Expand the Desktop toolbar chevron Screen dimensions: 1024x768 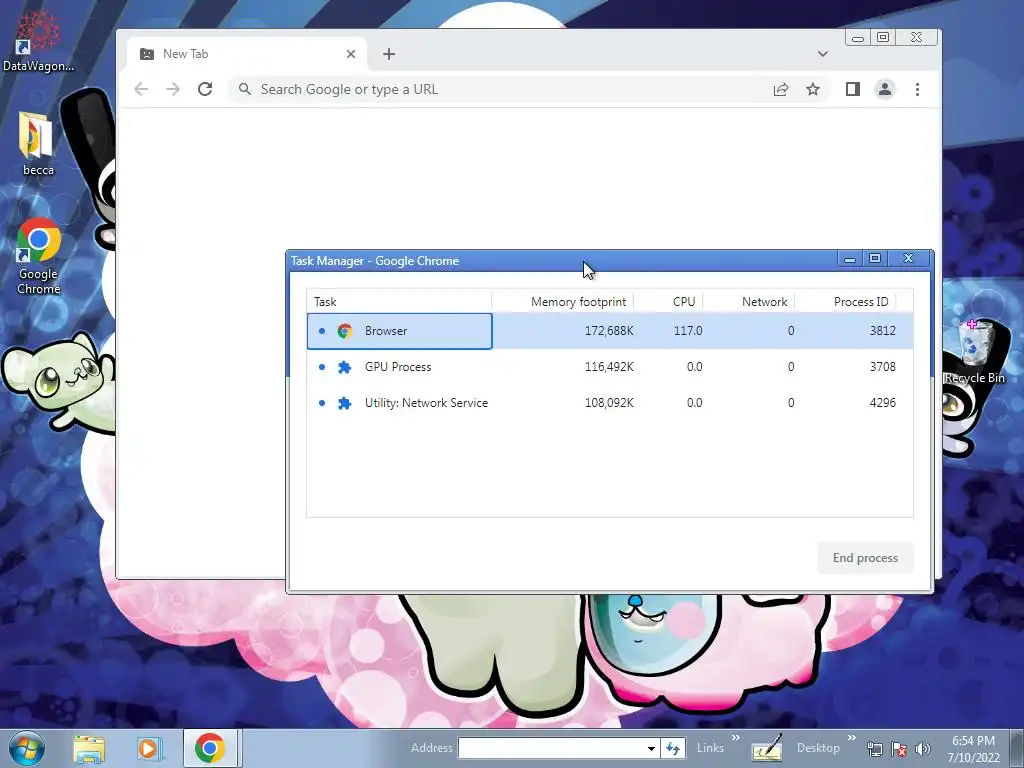click(x=852, y=738)
